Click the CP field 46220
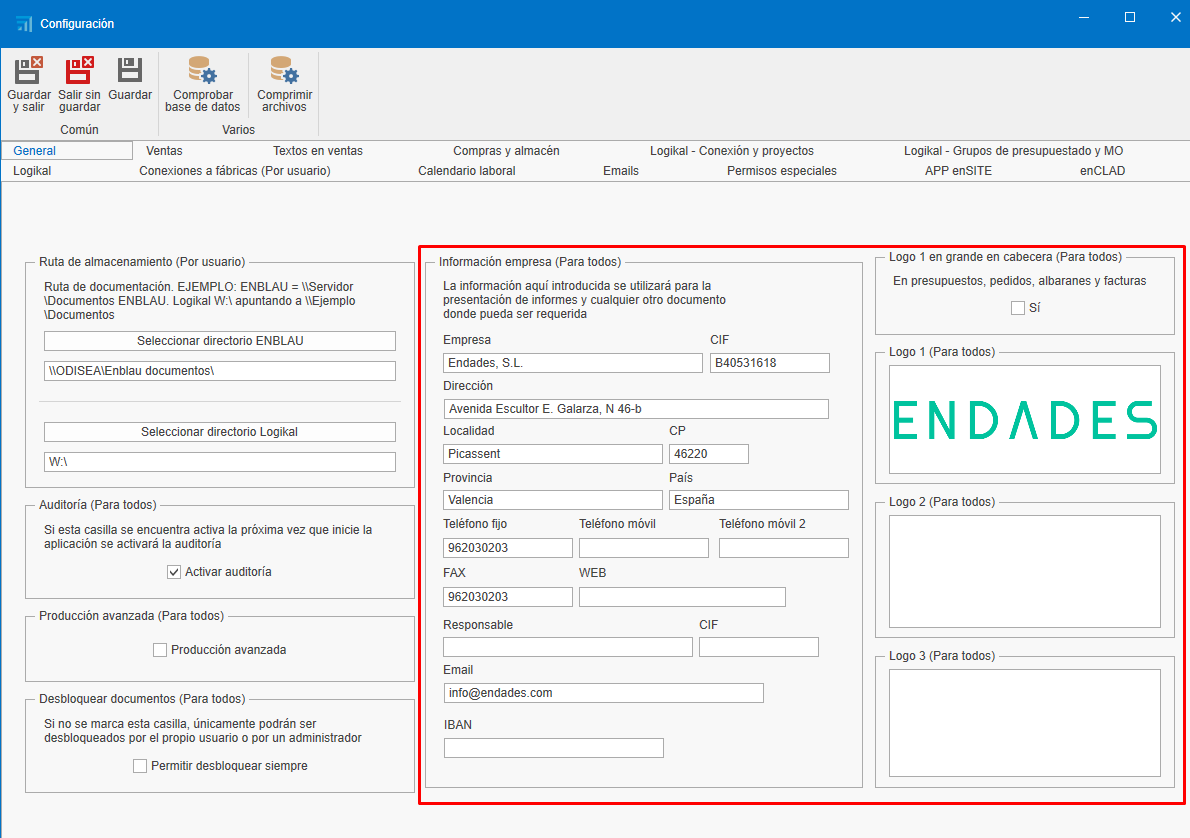The width and height of the screenshot is (1190, 838). point(709,454)
